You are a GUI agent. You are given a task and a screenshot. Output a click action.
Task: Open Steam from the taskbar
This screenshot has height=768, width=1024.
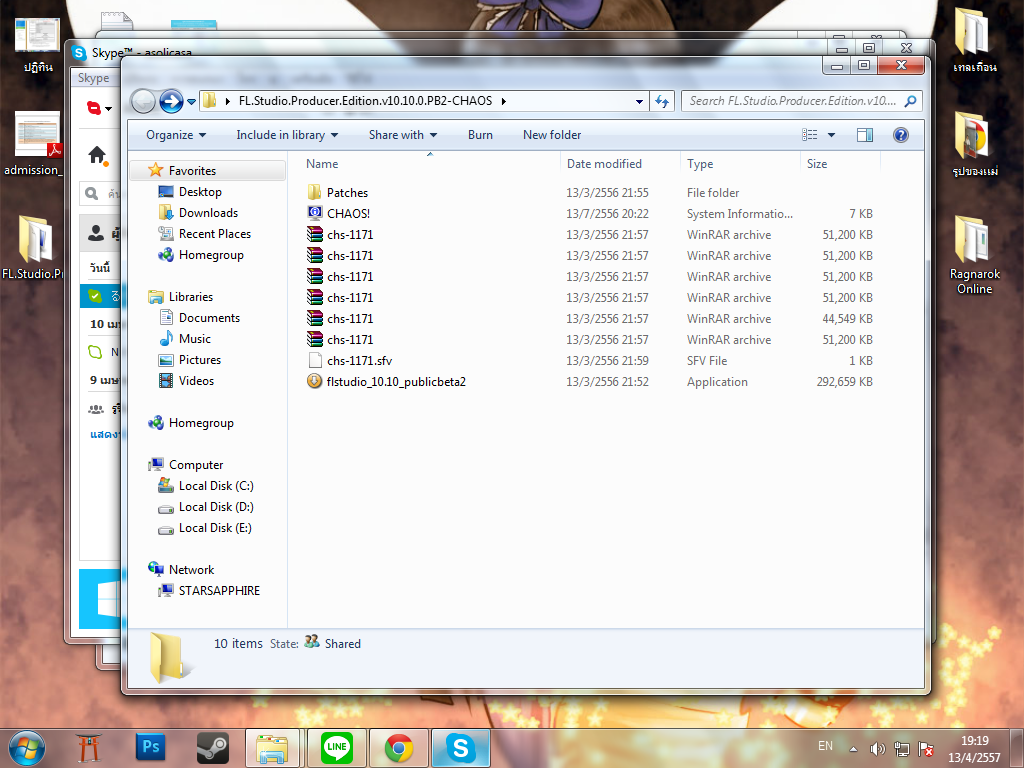(213, 748)
